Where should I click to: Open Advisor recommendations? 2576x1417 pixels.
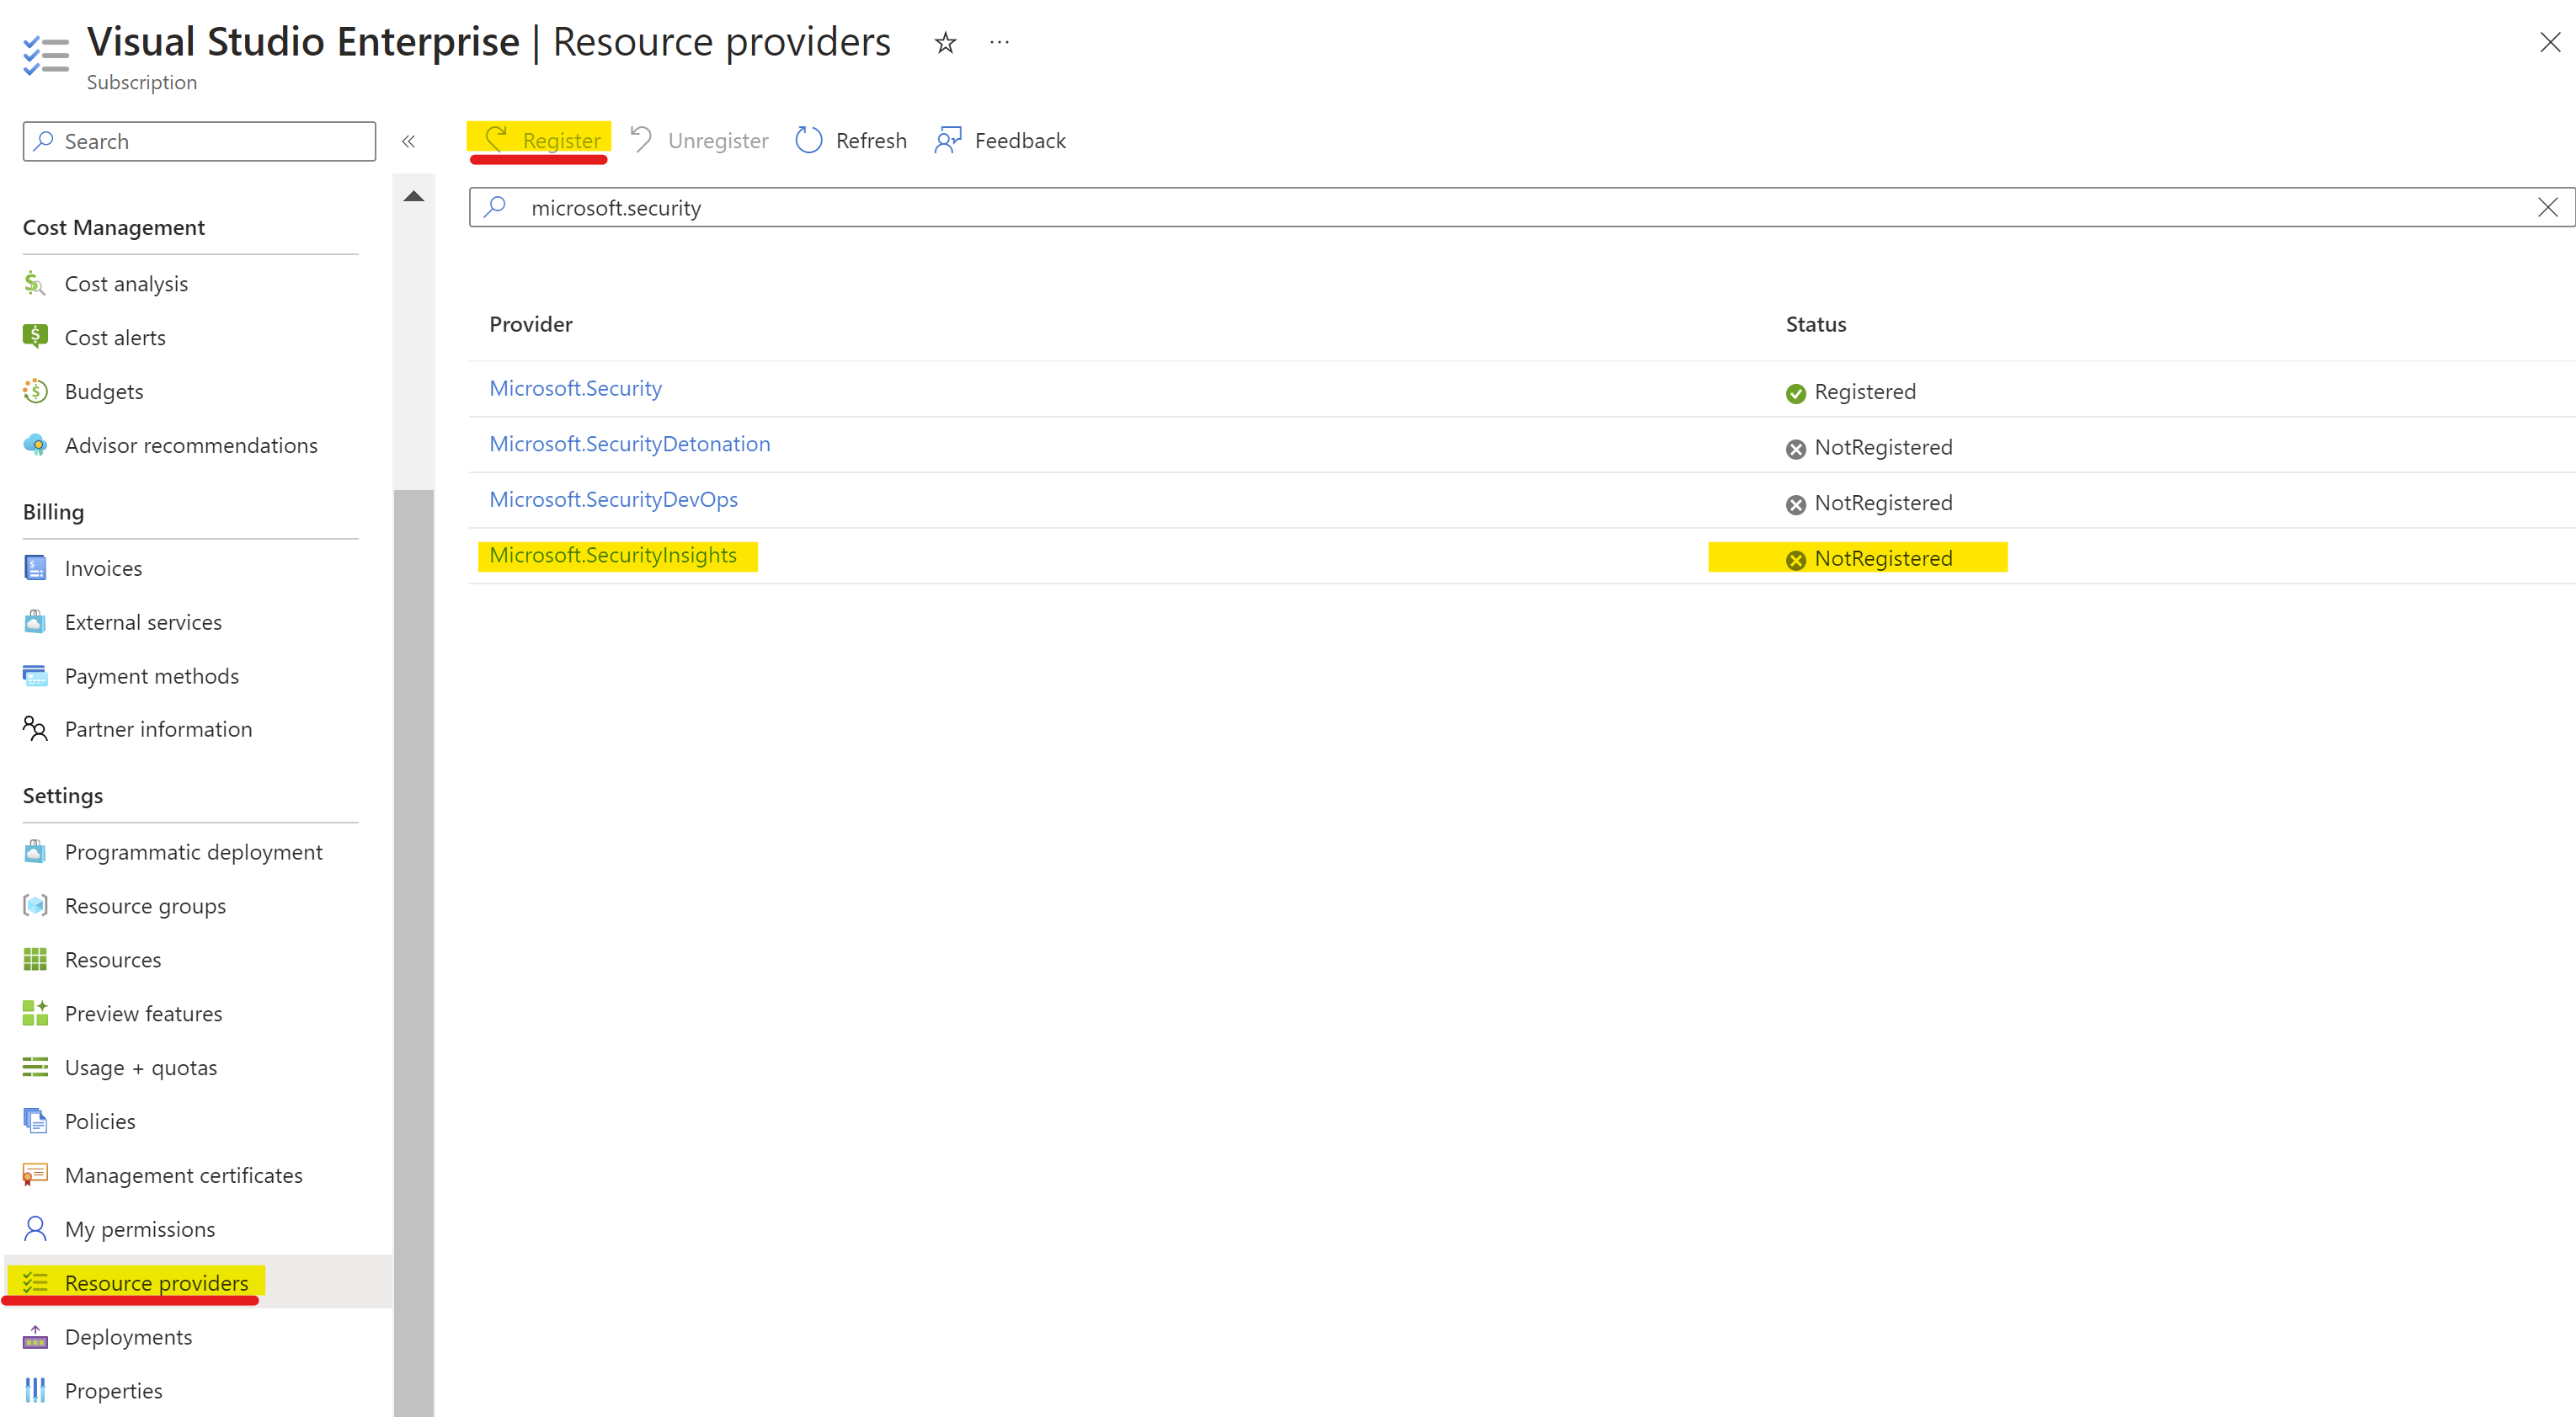[x=191, y=446]
